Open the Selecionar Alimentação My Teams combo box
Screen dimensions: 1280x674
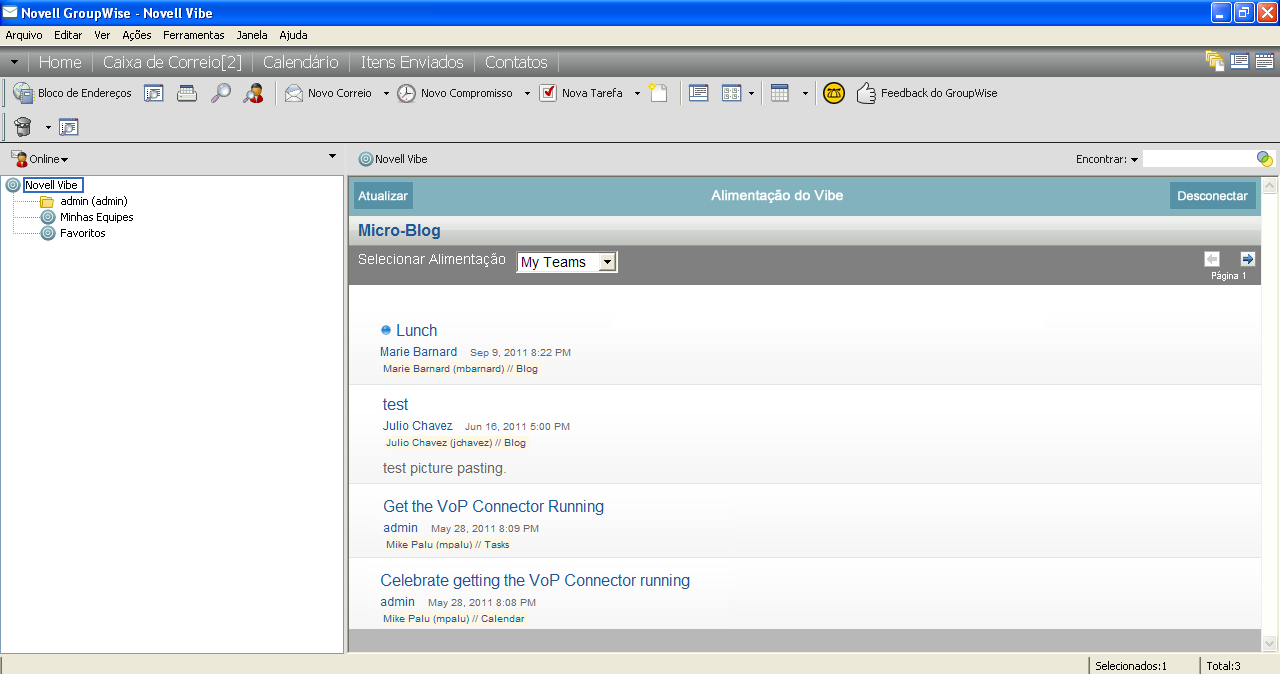[567, 262]
